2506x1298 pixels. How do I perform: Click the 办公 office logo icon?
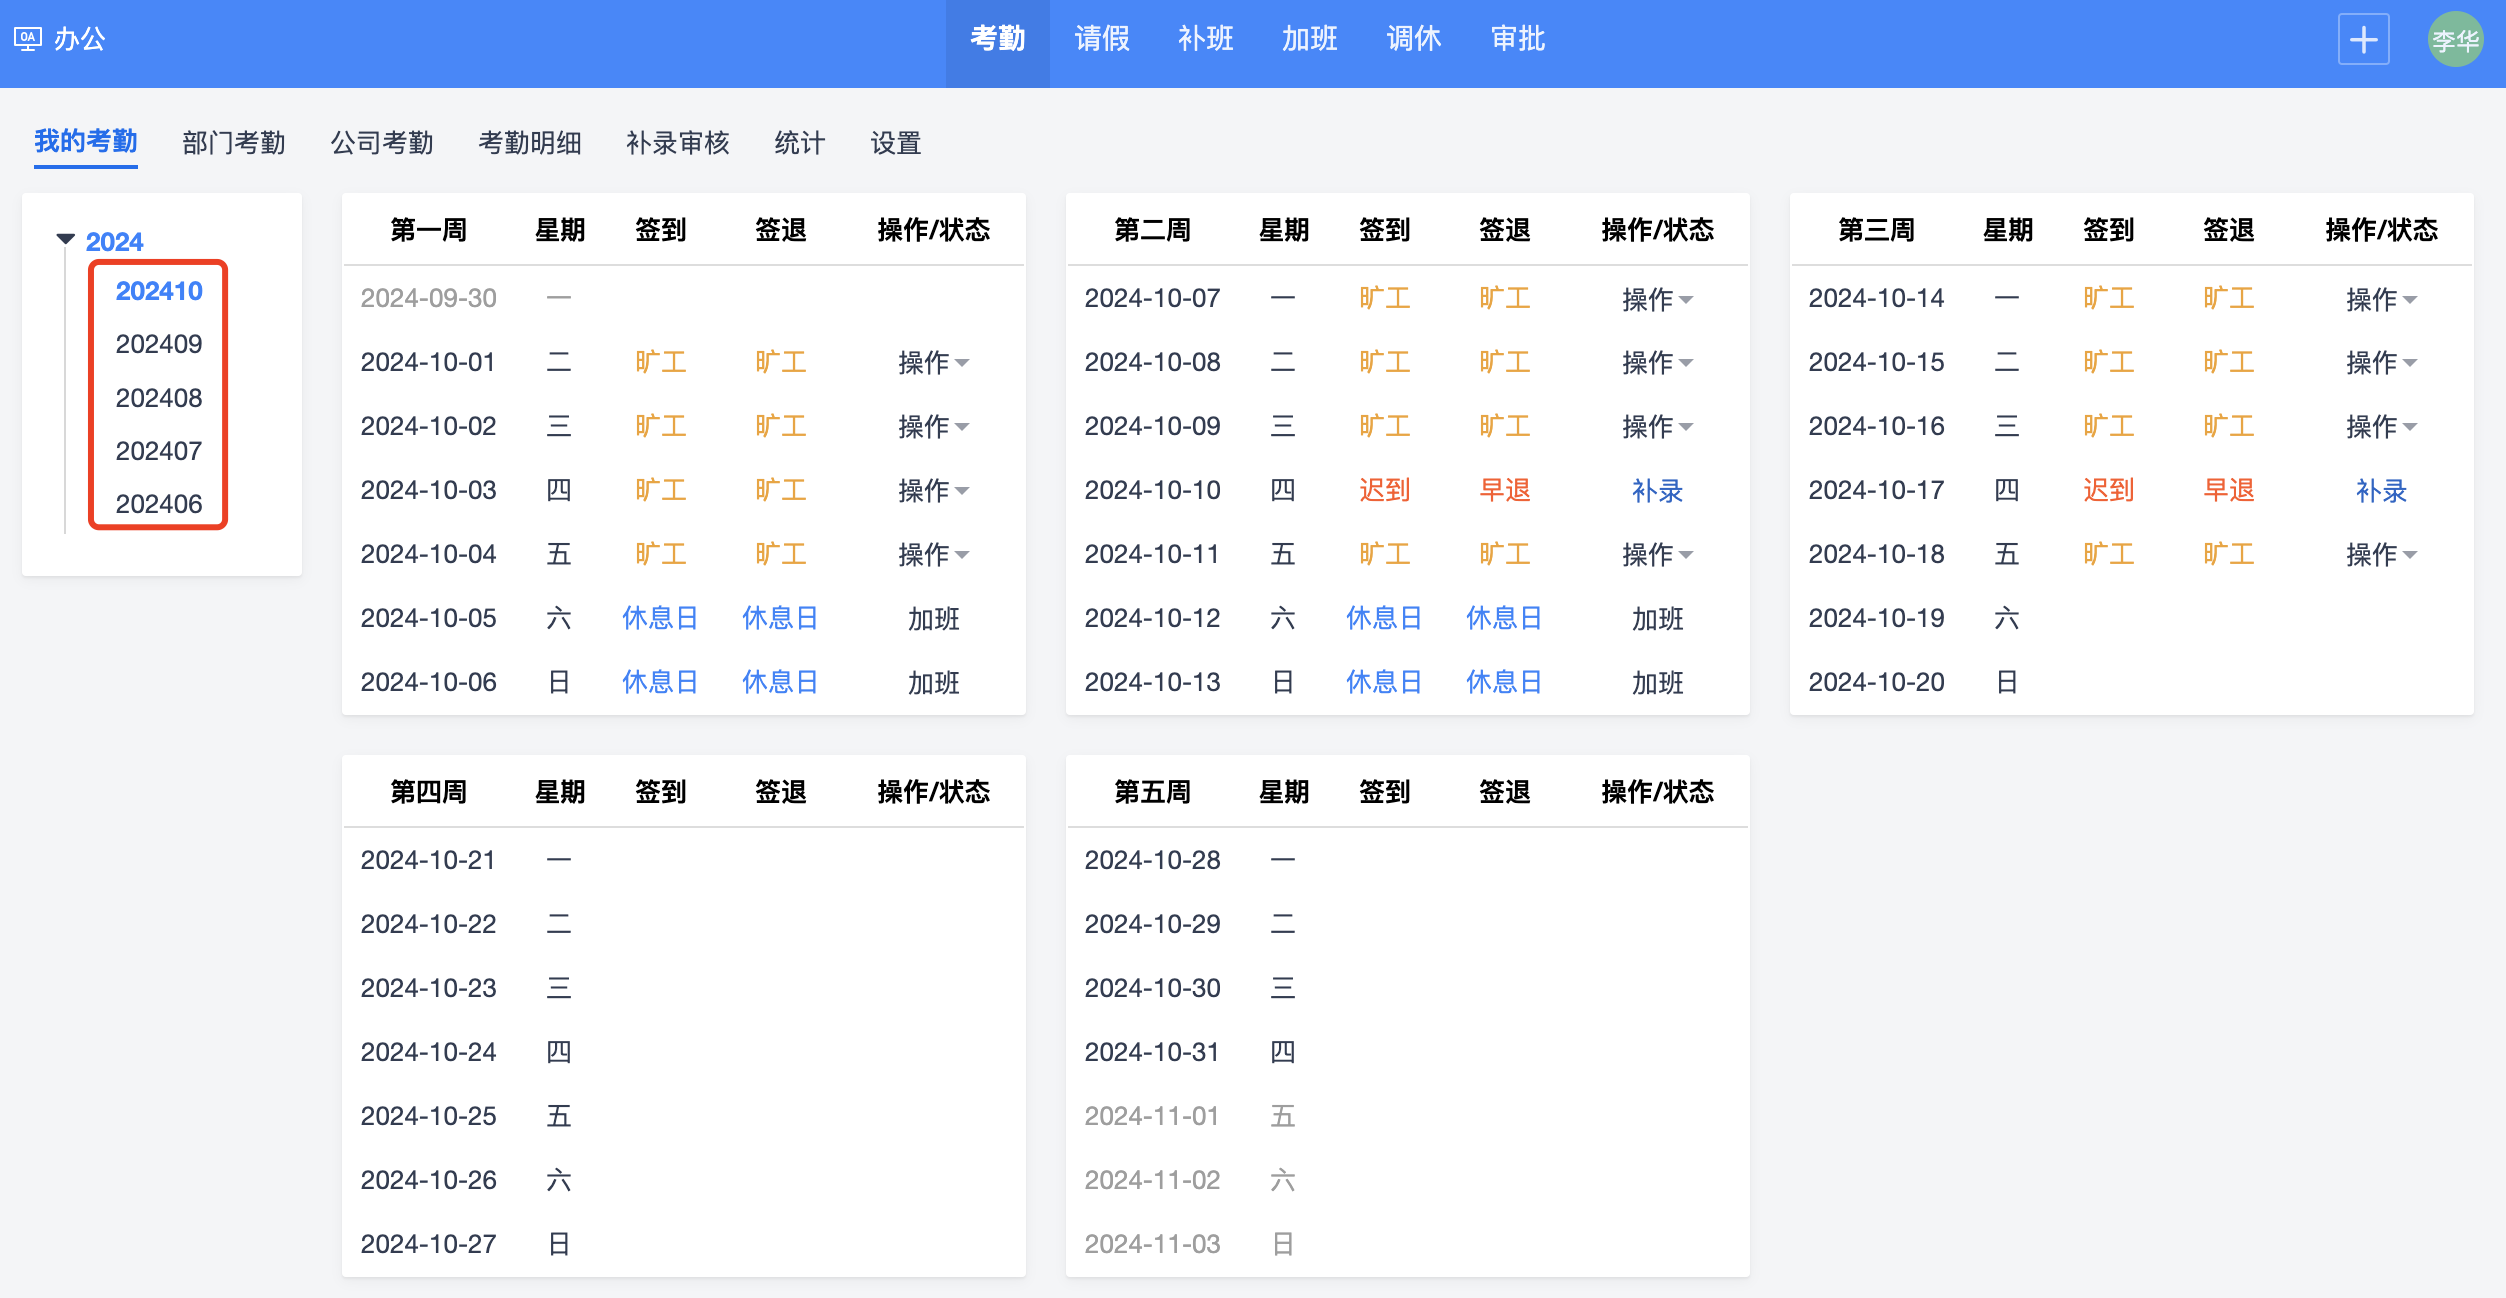(x=27, y=39)
